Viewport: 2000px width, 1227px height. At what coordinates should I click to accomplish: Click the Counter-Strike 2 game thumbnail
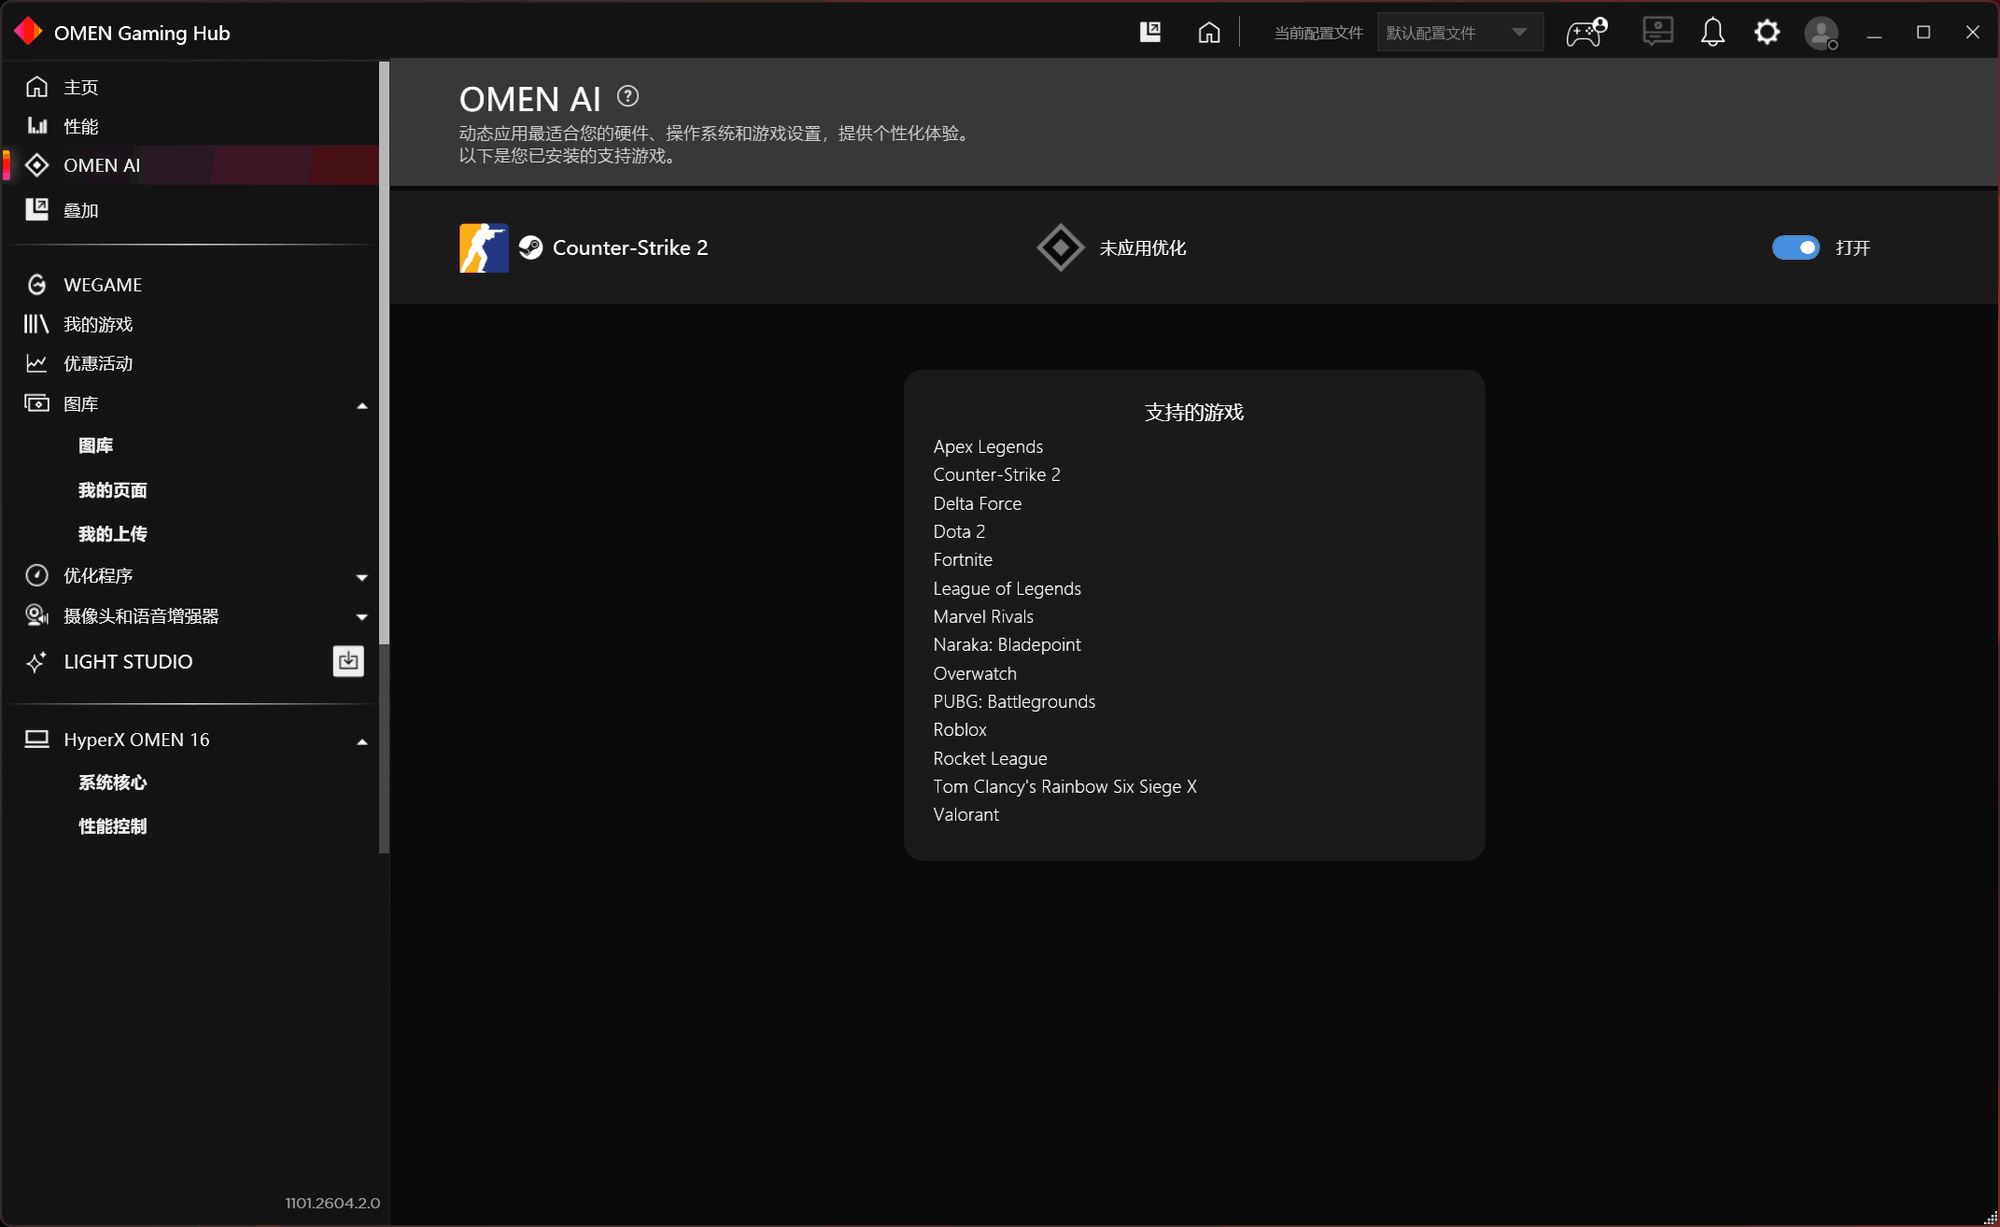(484, 248)
